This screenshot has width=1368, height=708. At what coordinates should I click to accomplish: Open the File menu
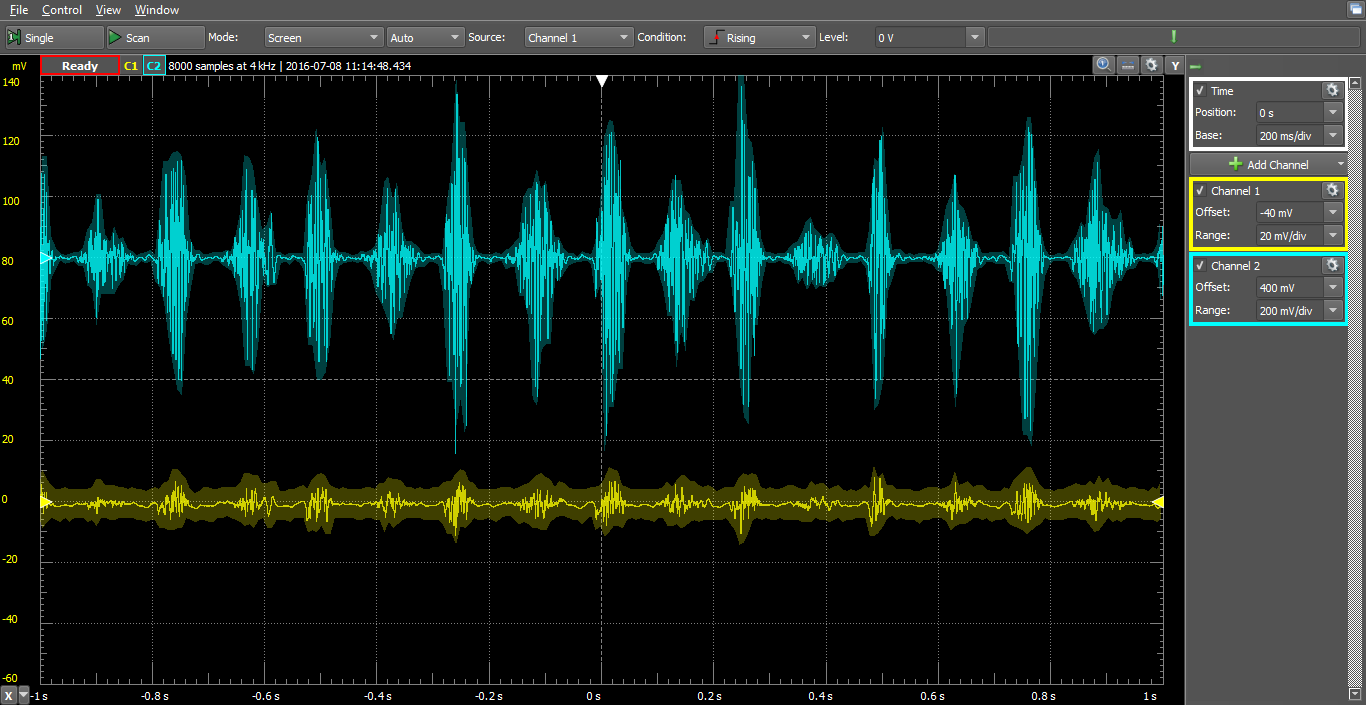click(x=18, y=10)
